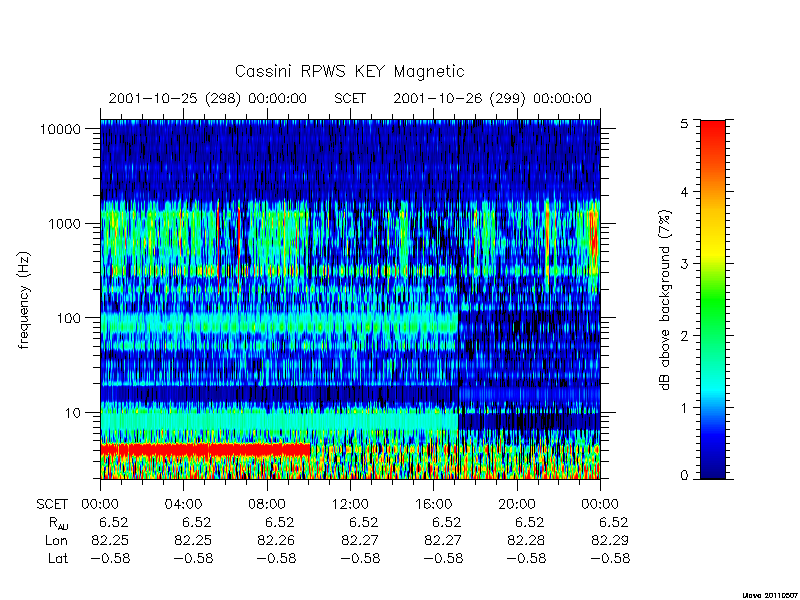Screen dimensions: 800x600
Task: Click the colorbar tick label "1"
Action: [x=685, y=408]
